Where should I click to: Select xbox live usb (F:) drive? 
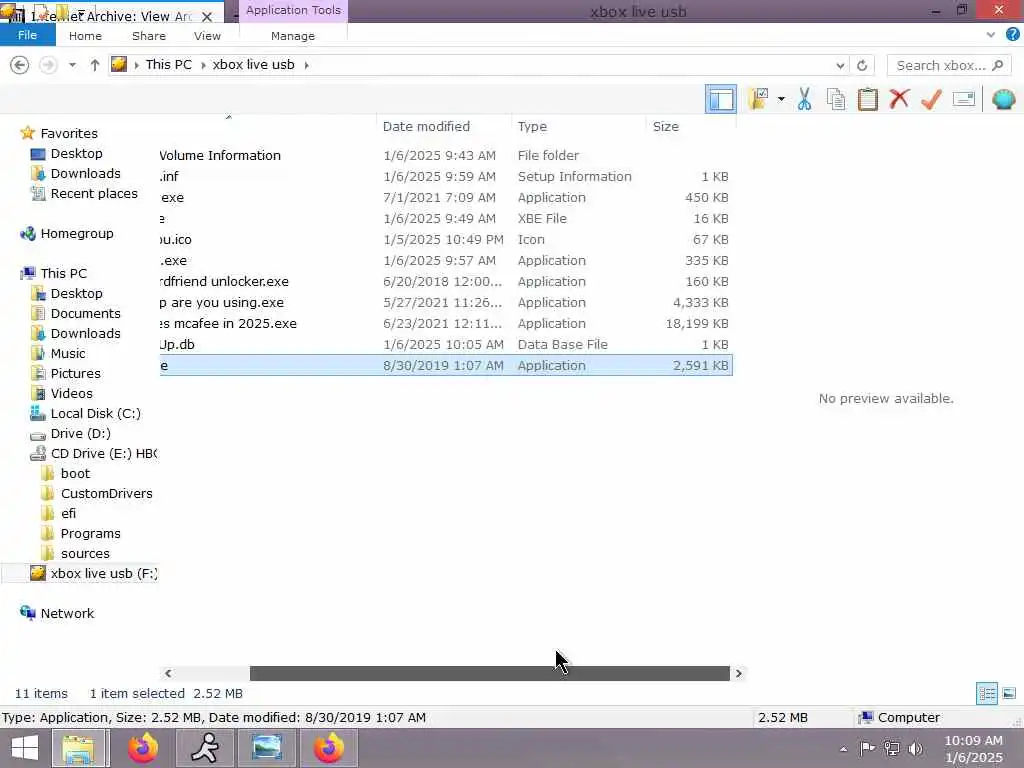104,573
